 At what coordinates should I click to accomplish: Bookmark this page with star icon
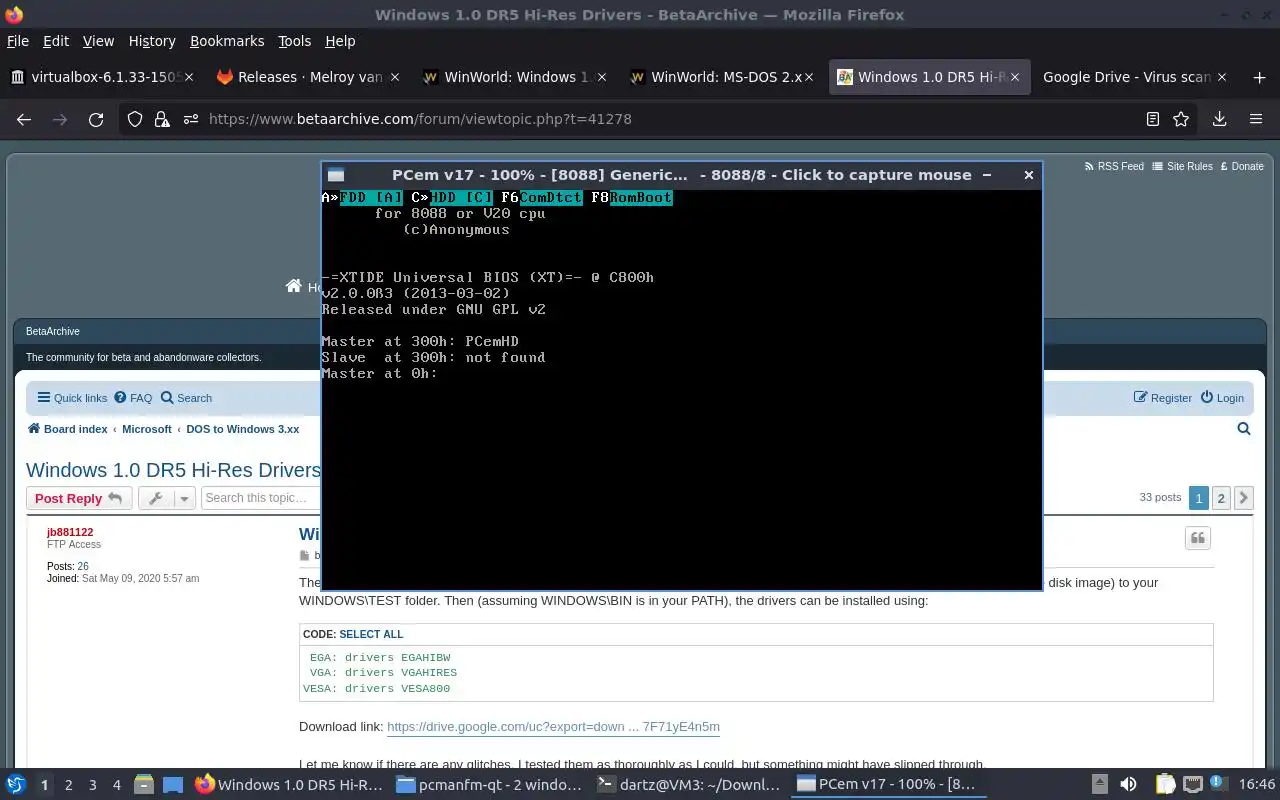(x=1181, y=119)
